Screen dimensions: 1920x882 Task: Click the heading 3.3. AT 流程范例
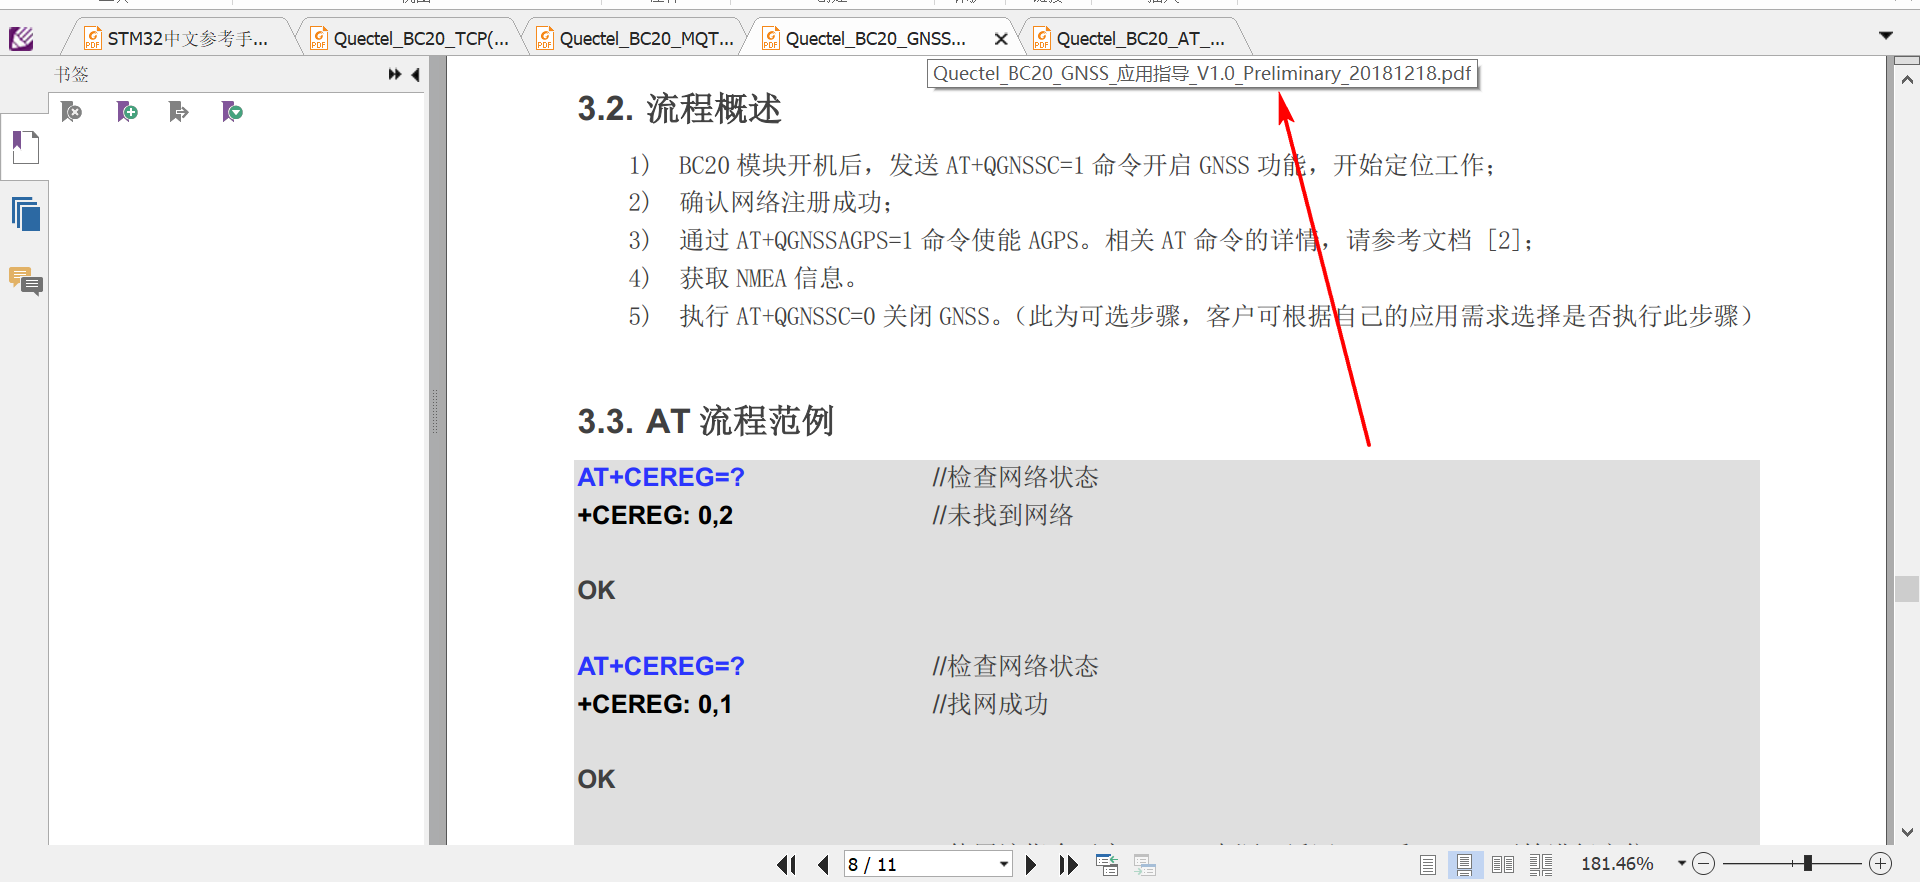[x=705, y=421]
